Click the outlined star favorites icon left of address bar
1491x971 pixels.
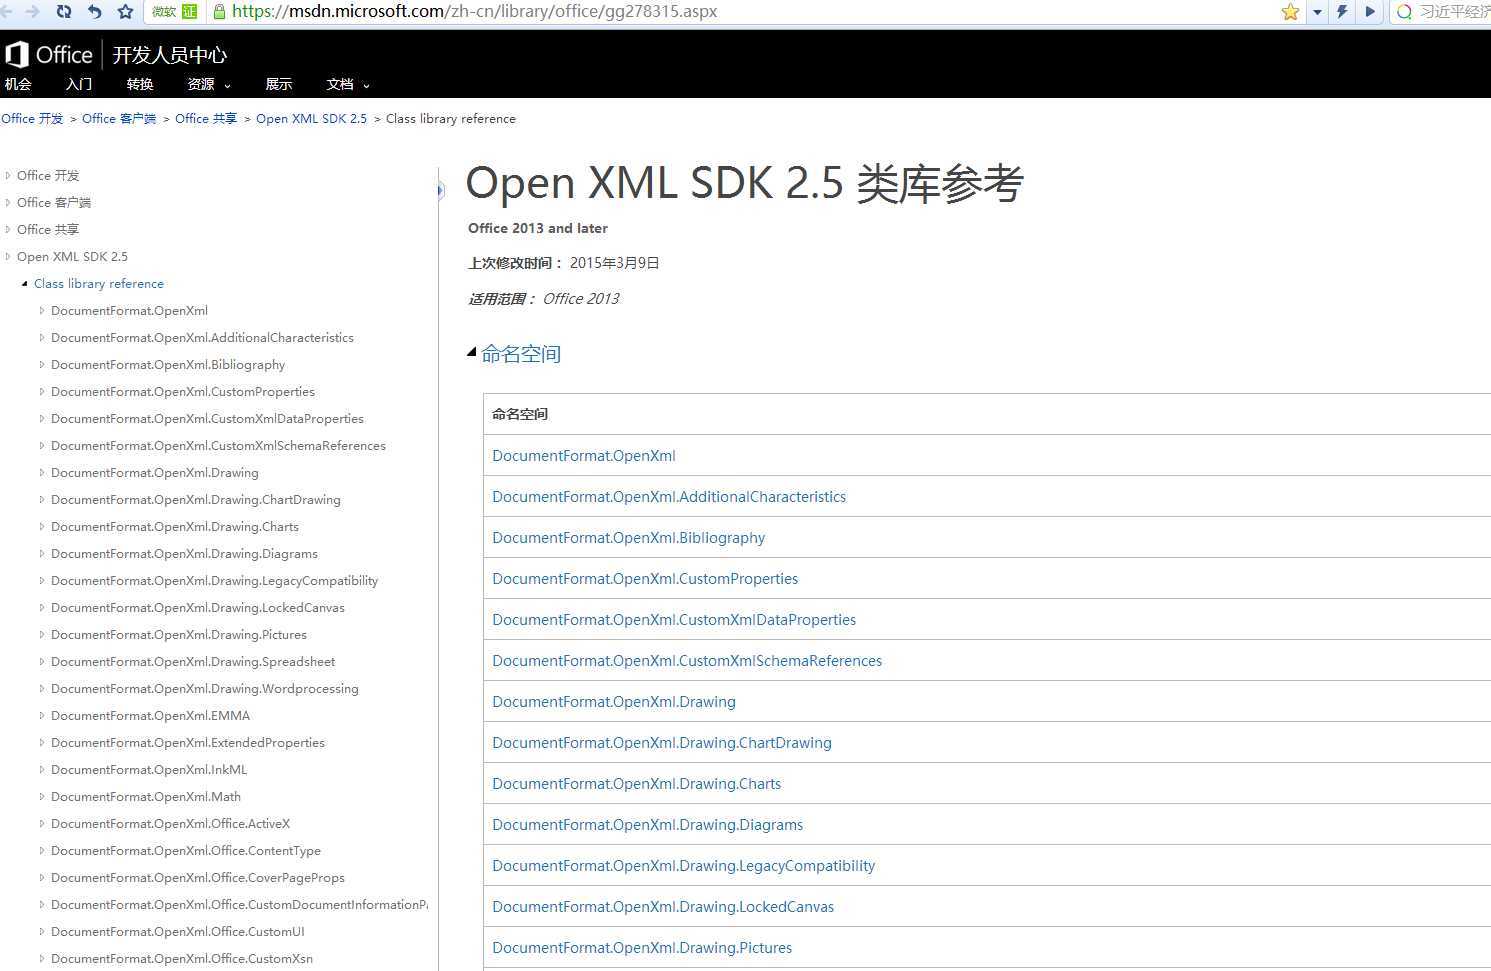[x=125, y=11]
